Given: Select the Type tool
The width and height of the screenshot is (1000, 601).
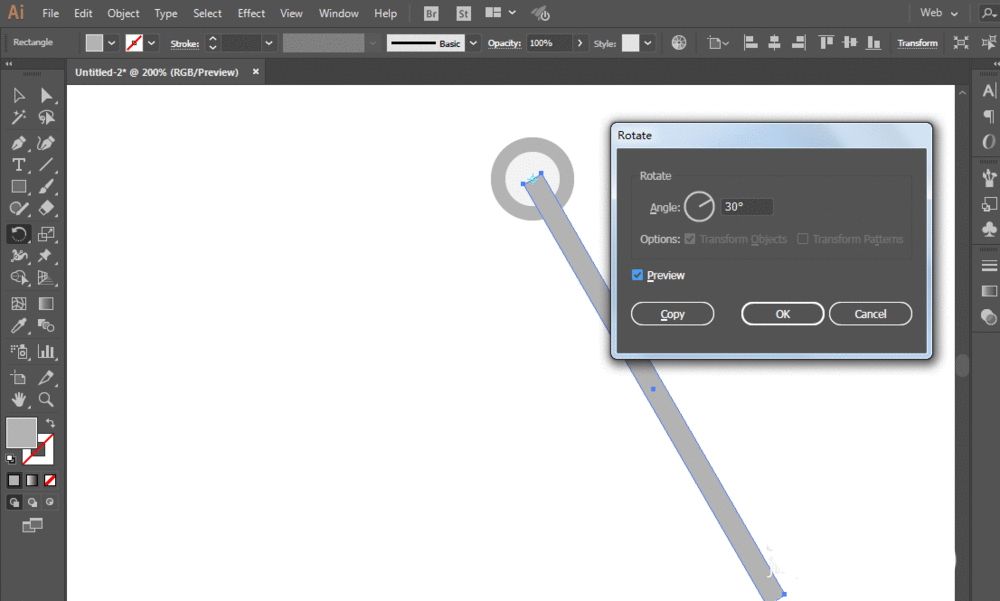Looking at the screenshot, I should [18, 165].
